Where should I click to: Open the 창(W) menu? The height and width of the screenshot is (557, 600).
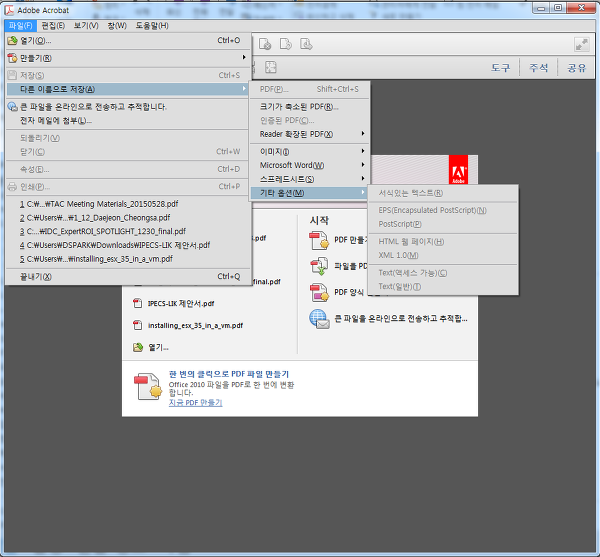point(117,26)
